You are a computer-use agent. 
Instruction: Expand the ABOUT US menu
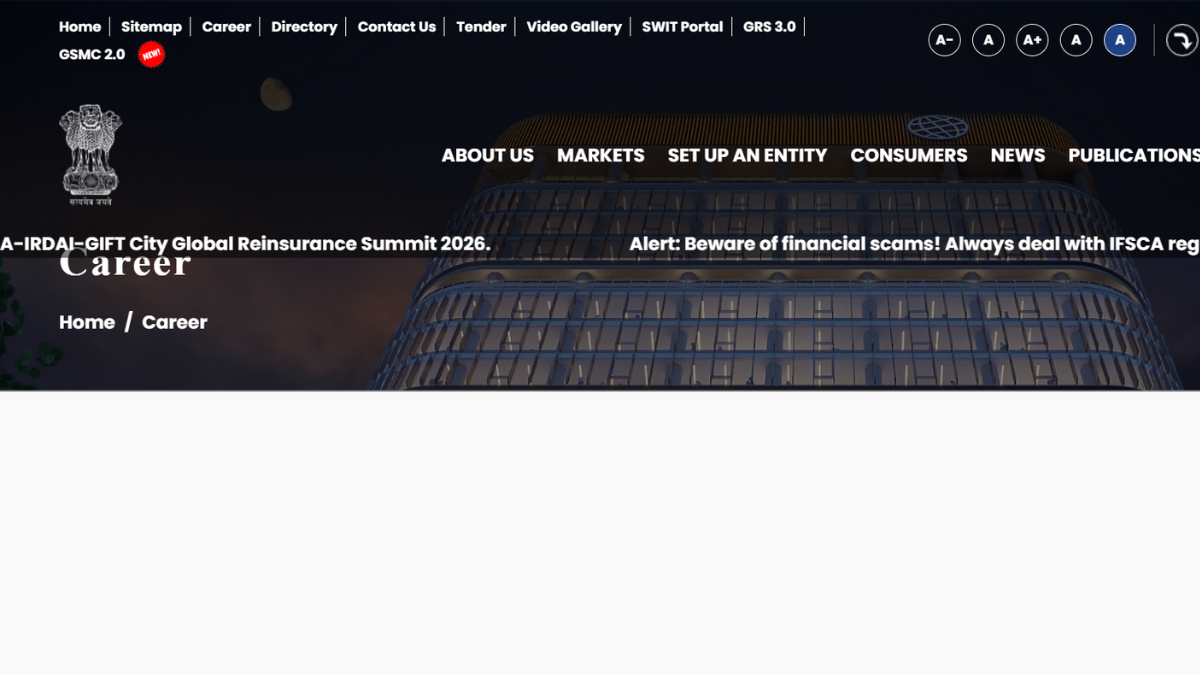coord(487,155)
